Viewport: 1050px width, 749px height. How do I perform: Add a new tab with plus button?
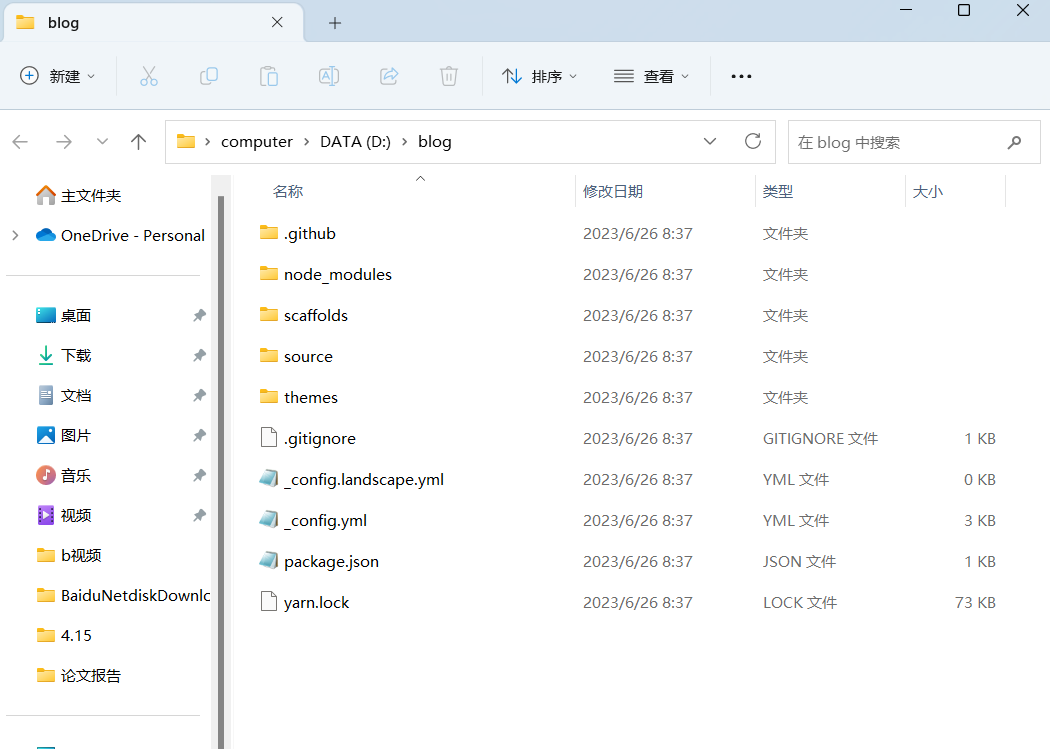tap(335, 23)
